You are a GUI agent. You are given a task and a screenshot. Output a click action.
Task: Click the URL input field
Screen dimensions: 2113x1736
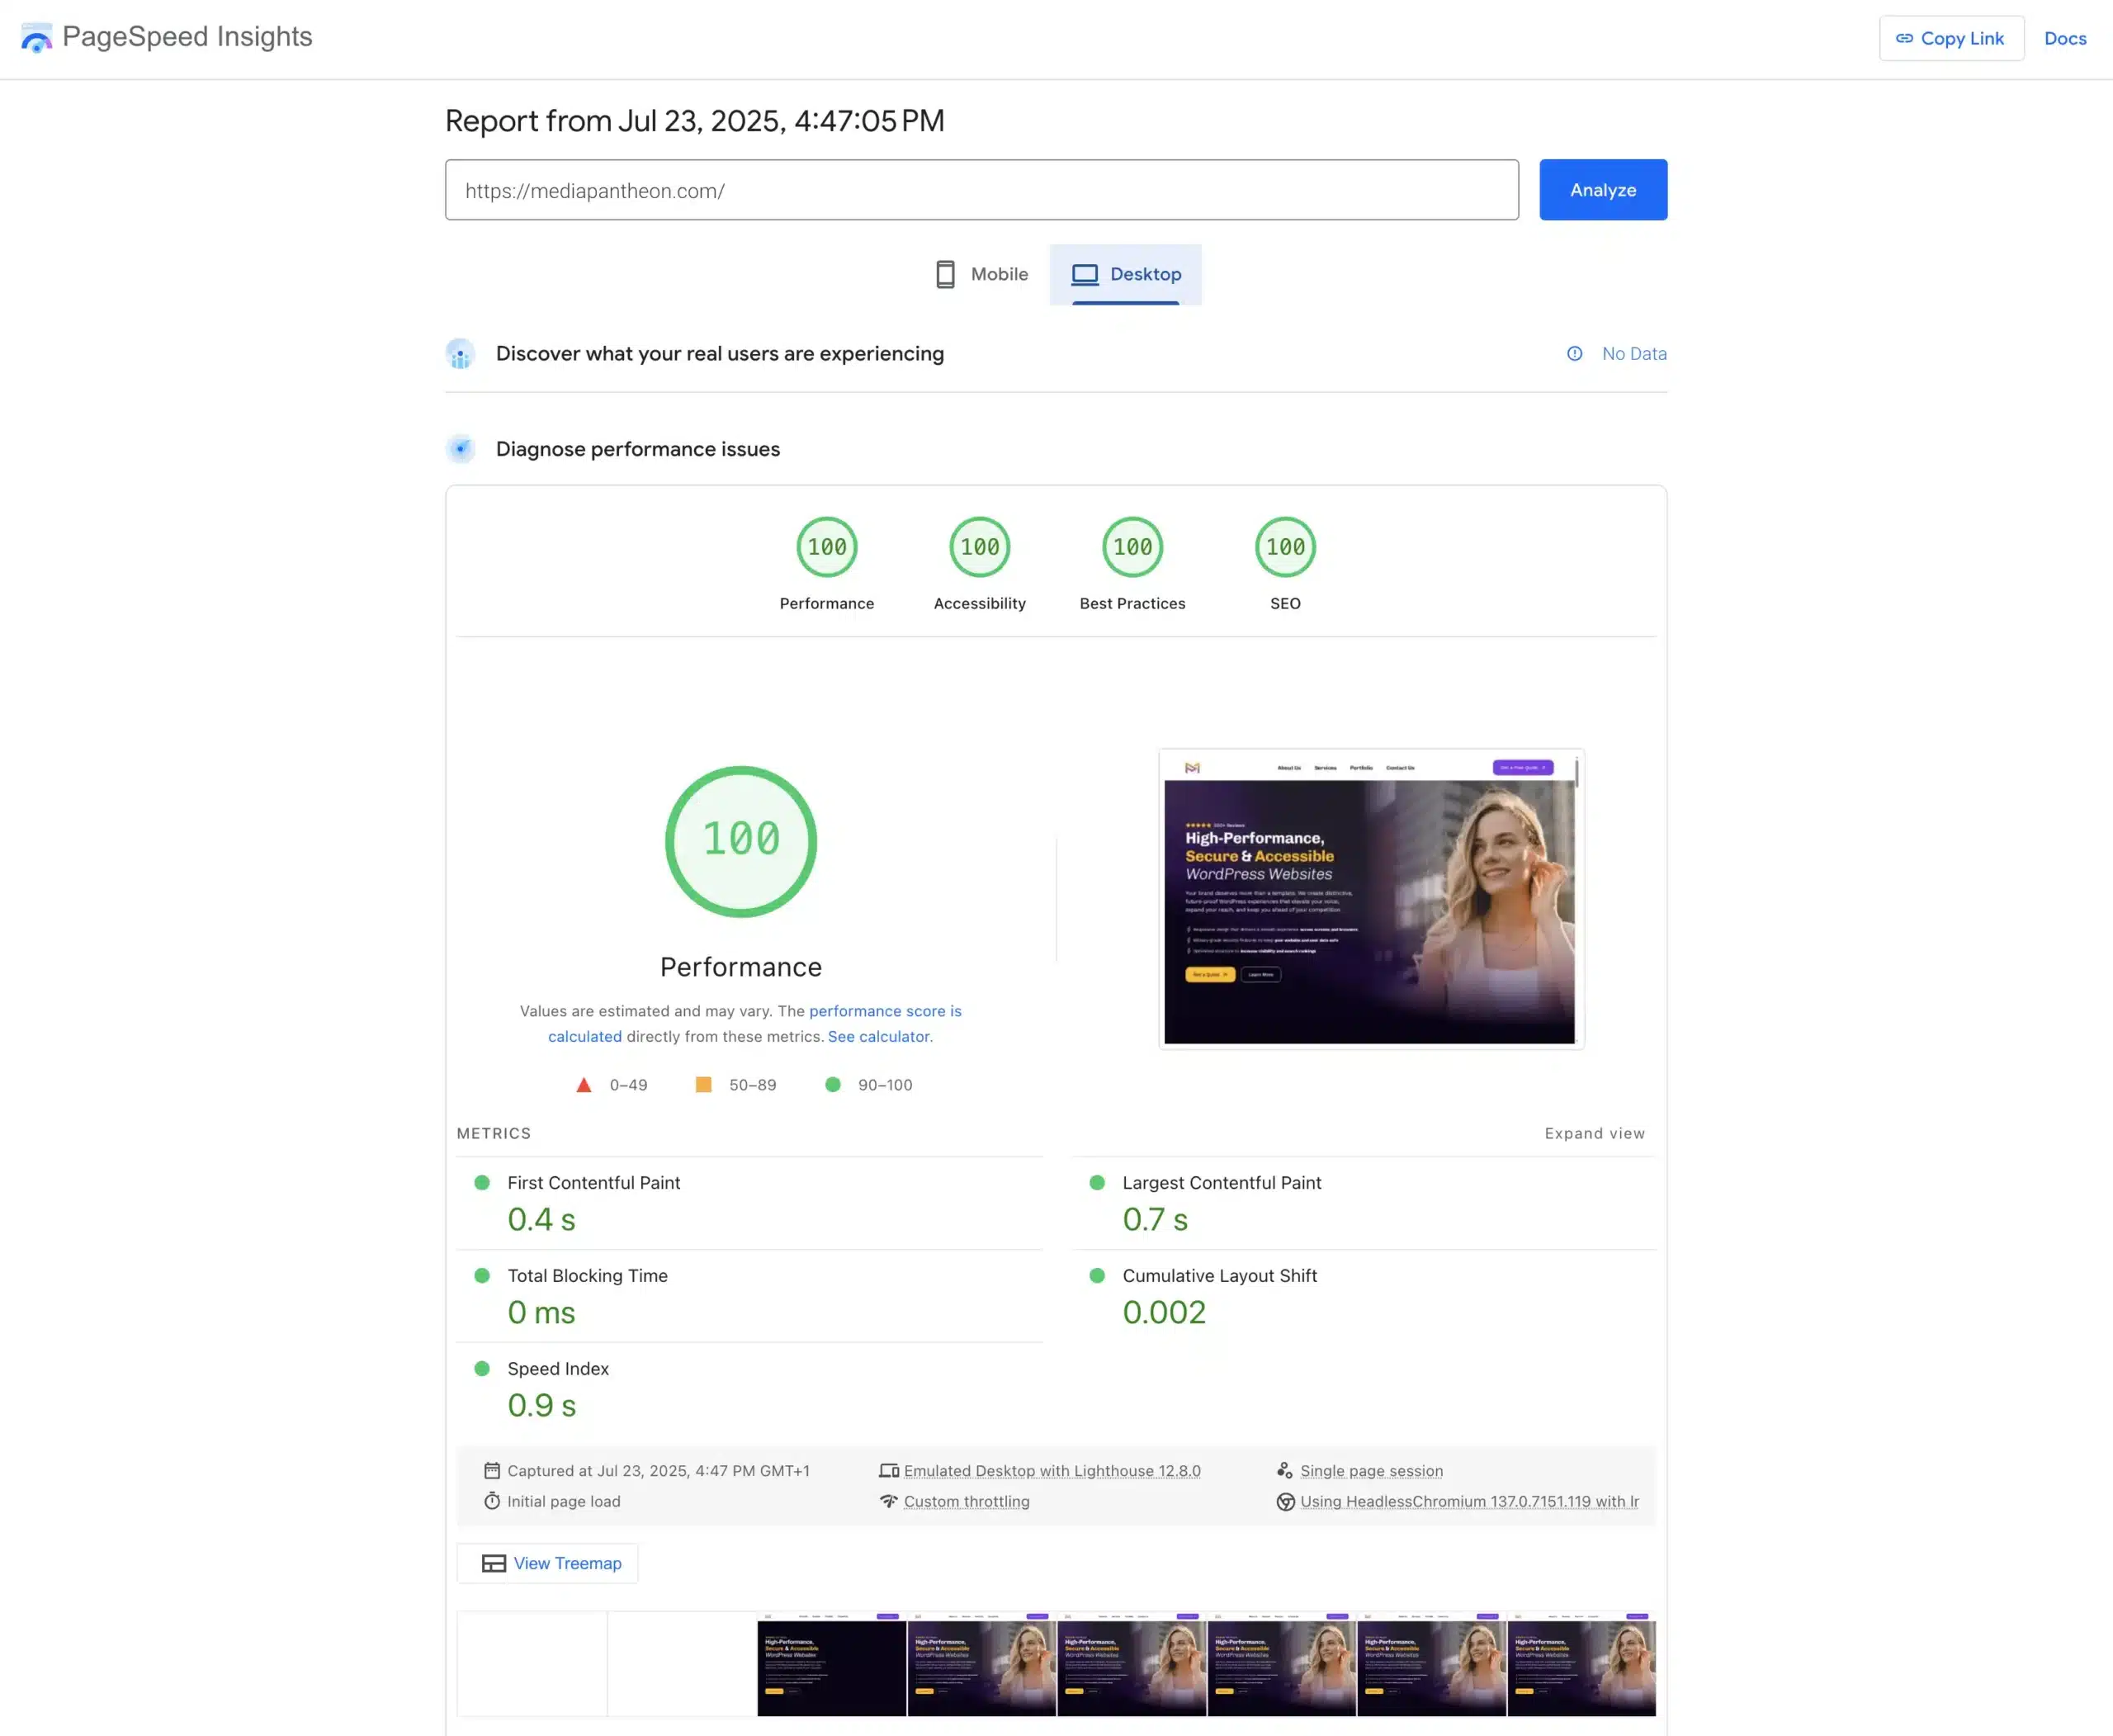point(982,190)
